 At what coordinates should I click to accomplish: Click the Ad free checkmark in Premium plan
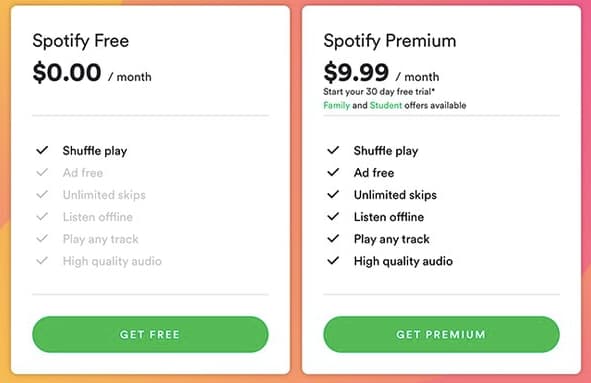click(x=333, y=172)
